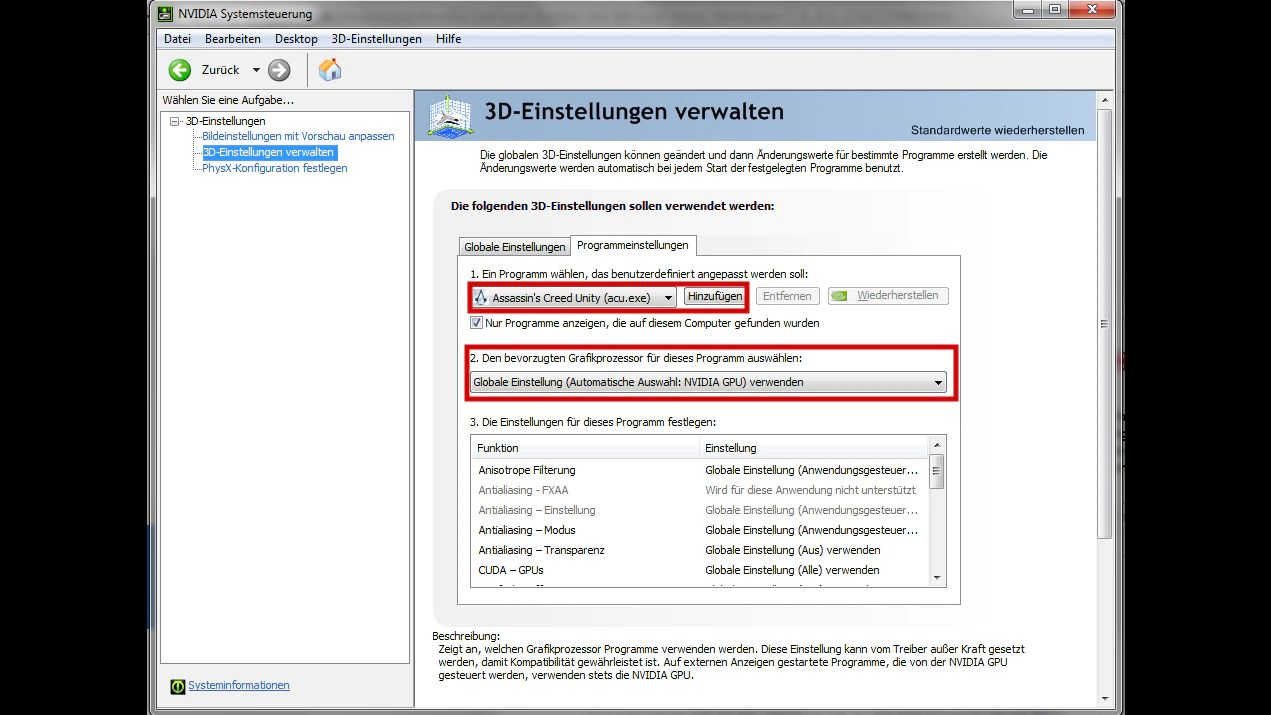The width and height of the screenshot is (1271, 715).
Task: Click the settings list scroll-down arrow
Action: click(x=937, y=577)
